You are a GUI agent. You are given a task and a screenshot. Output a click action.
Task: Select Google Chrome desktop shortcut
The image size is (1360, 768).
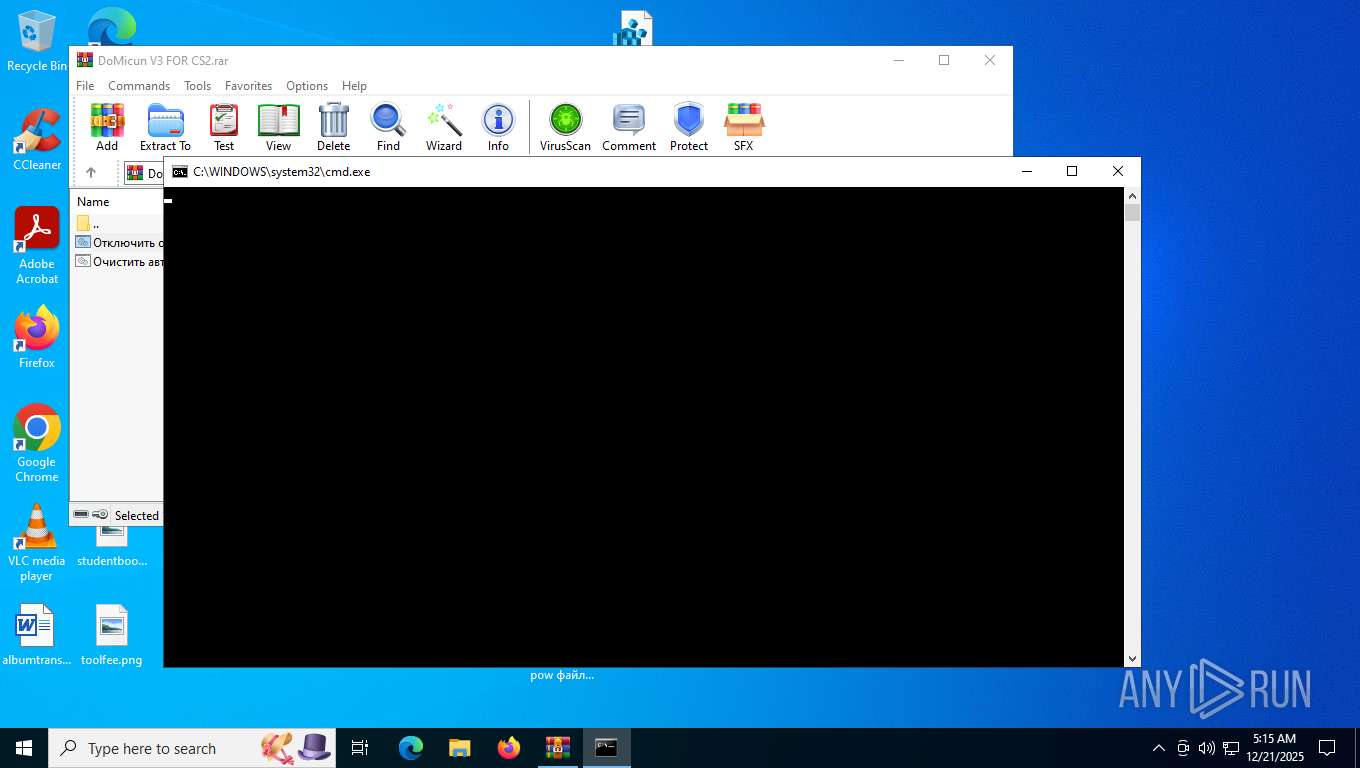[37, 444]
